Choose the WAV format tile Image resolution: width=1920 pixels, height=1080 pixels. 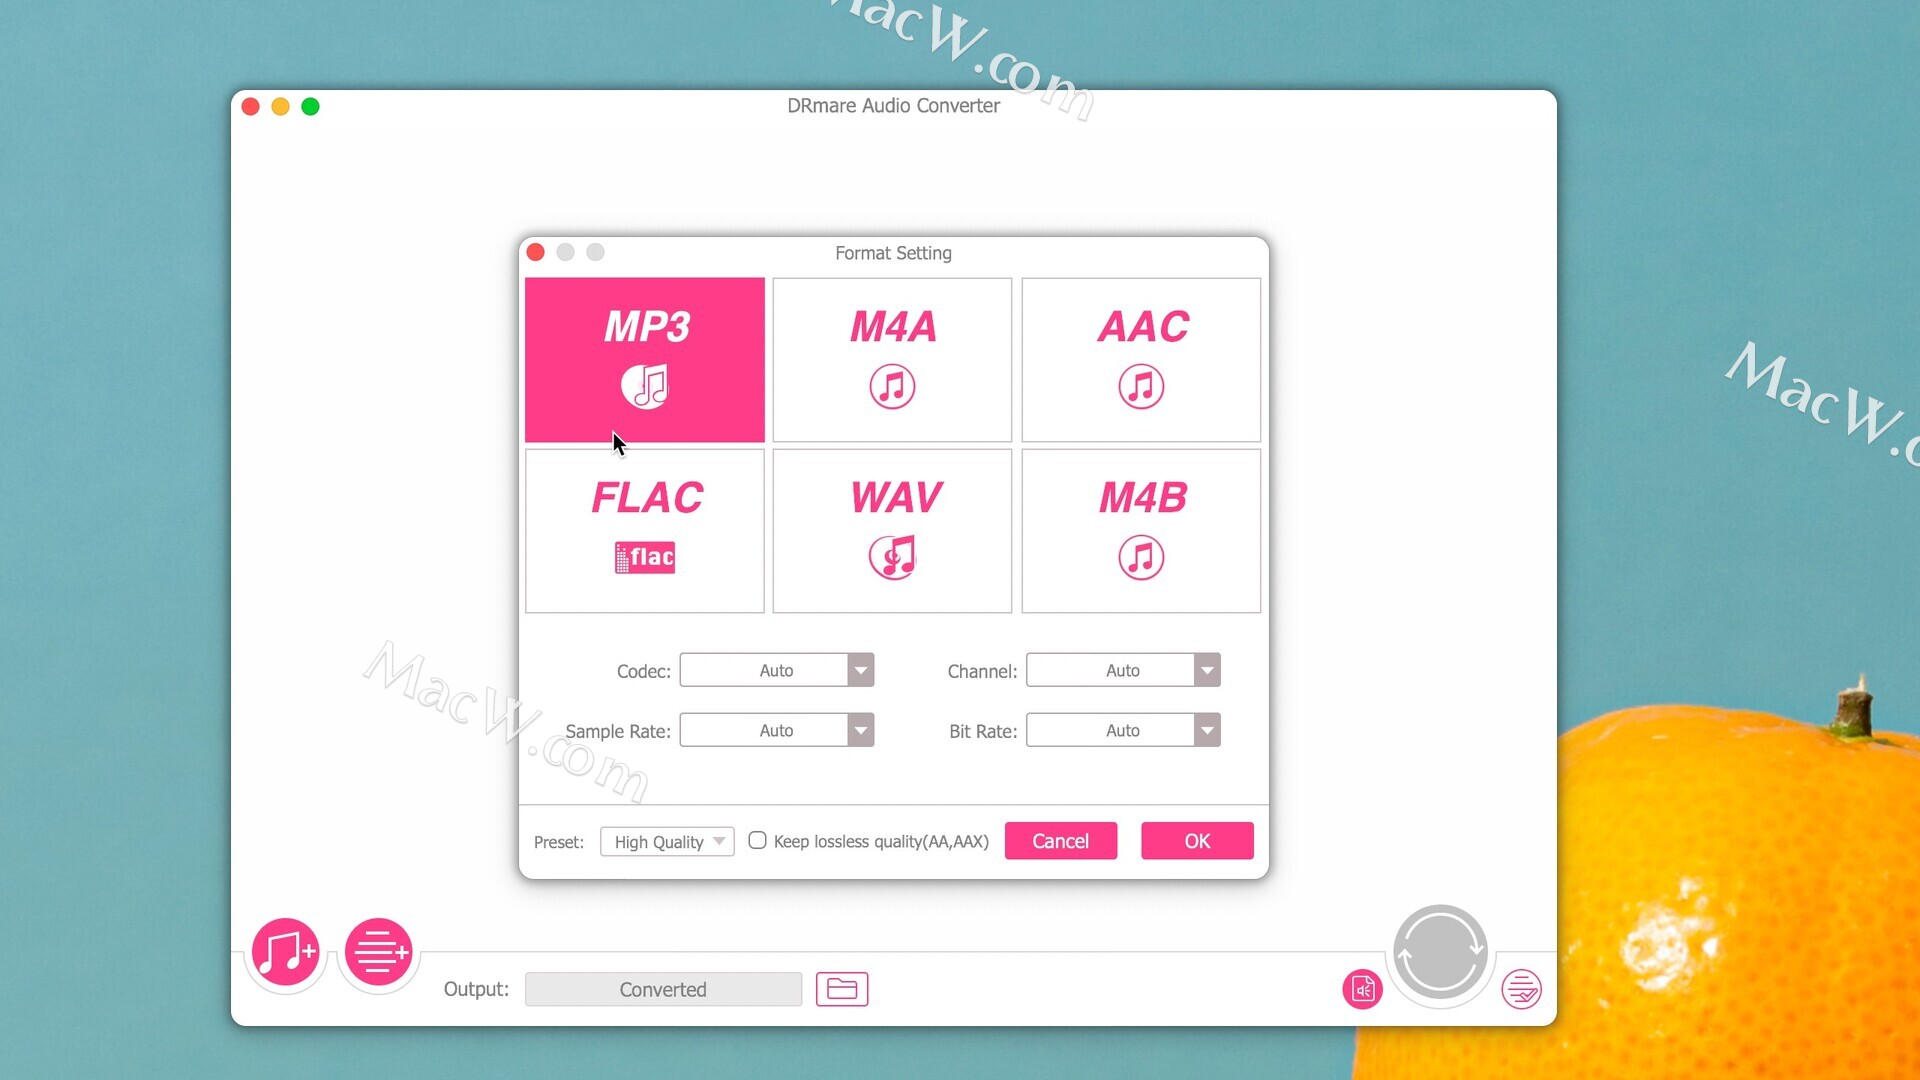892,531
